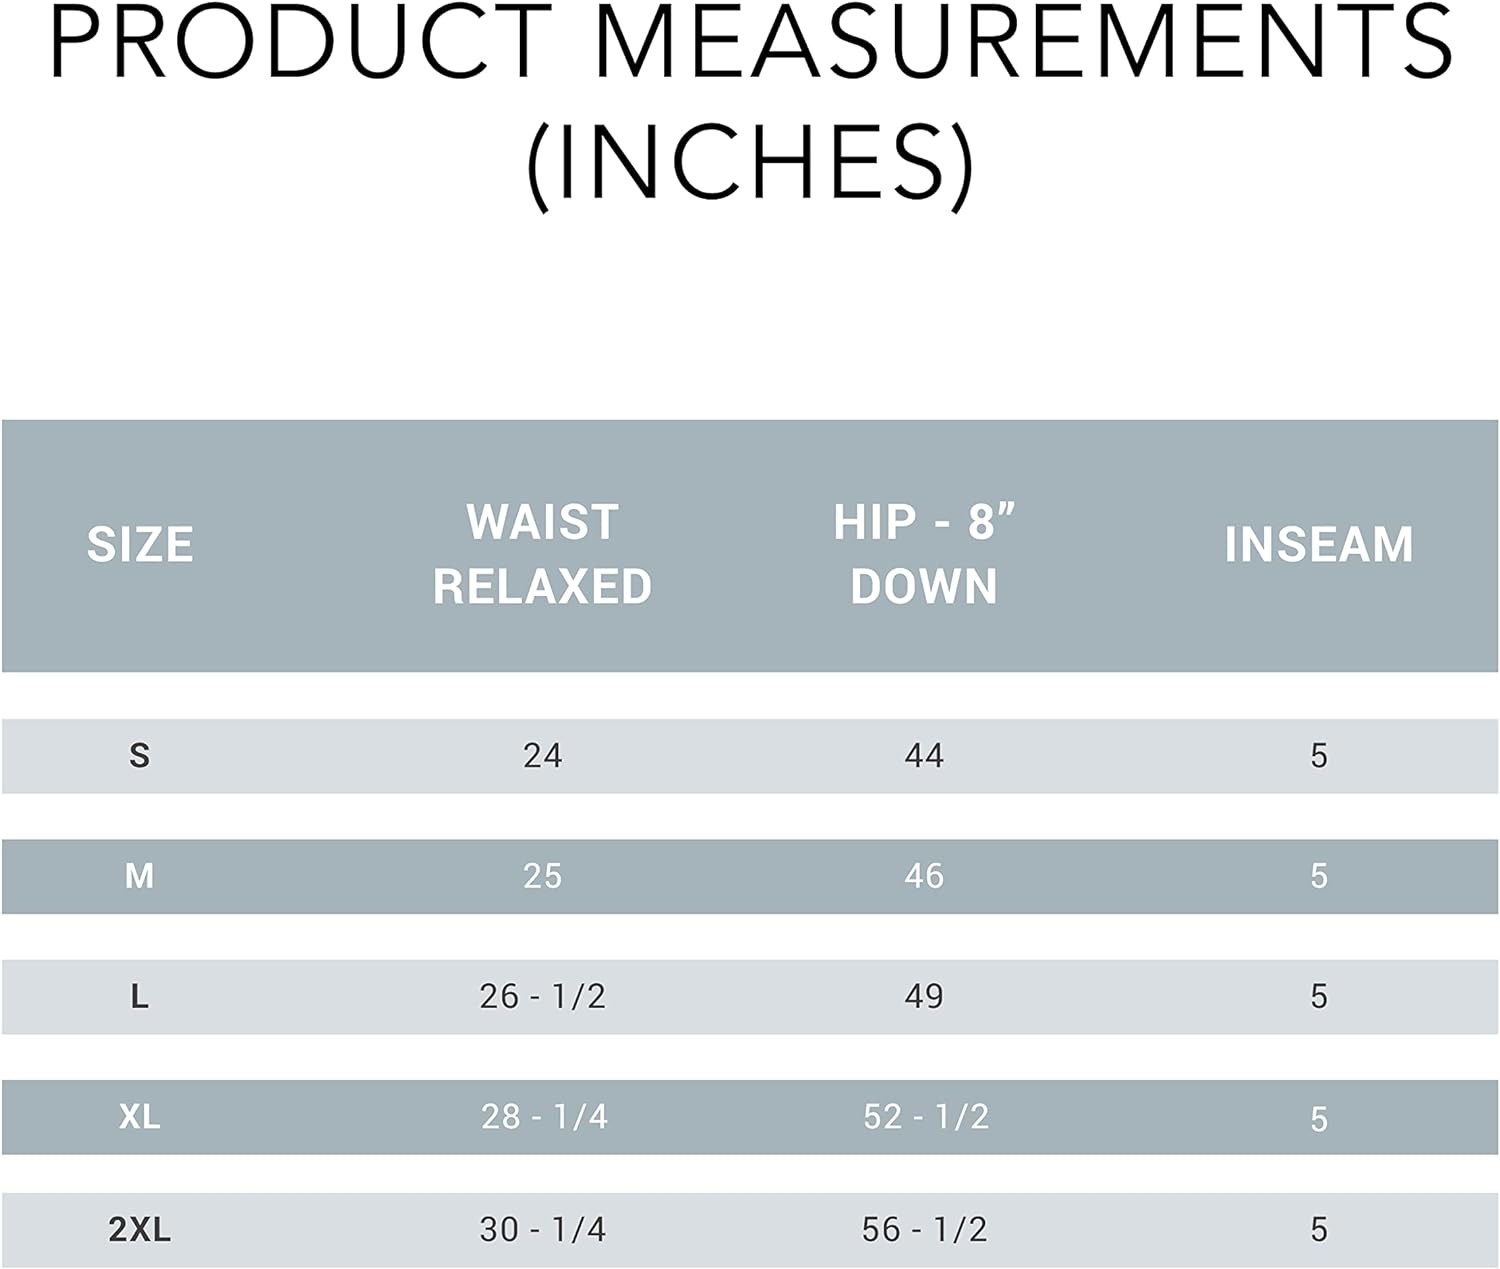Click waist value 30 - 1/4
The width and height of the screenshot is (1500, 1269).
[542, 1229]
